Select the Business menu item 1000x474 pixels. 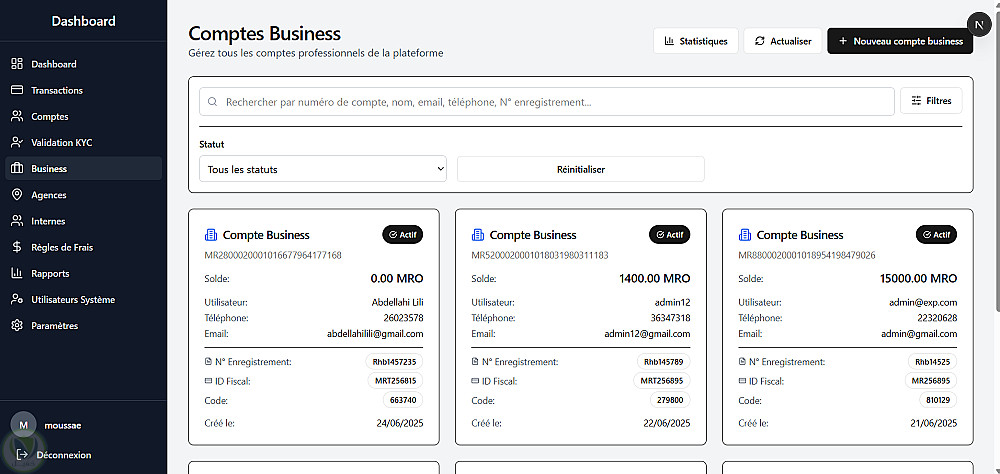pos(49,169)
